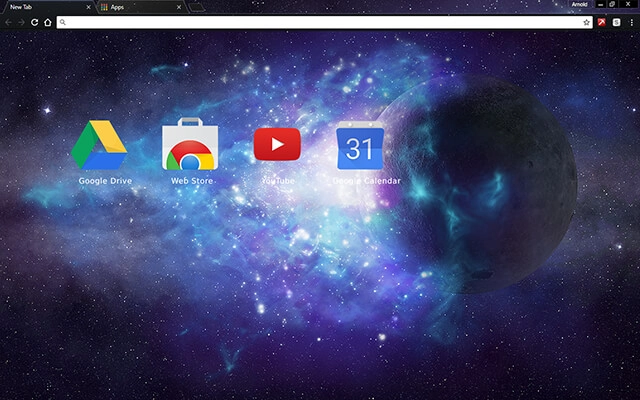Minimize the Chrome window
This screenshot has width=640, height=400.
(600, 4)
